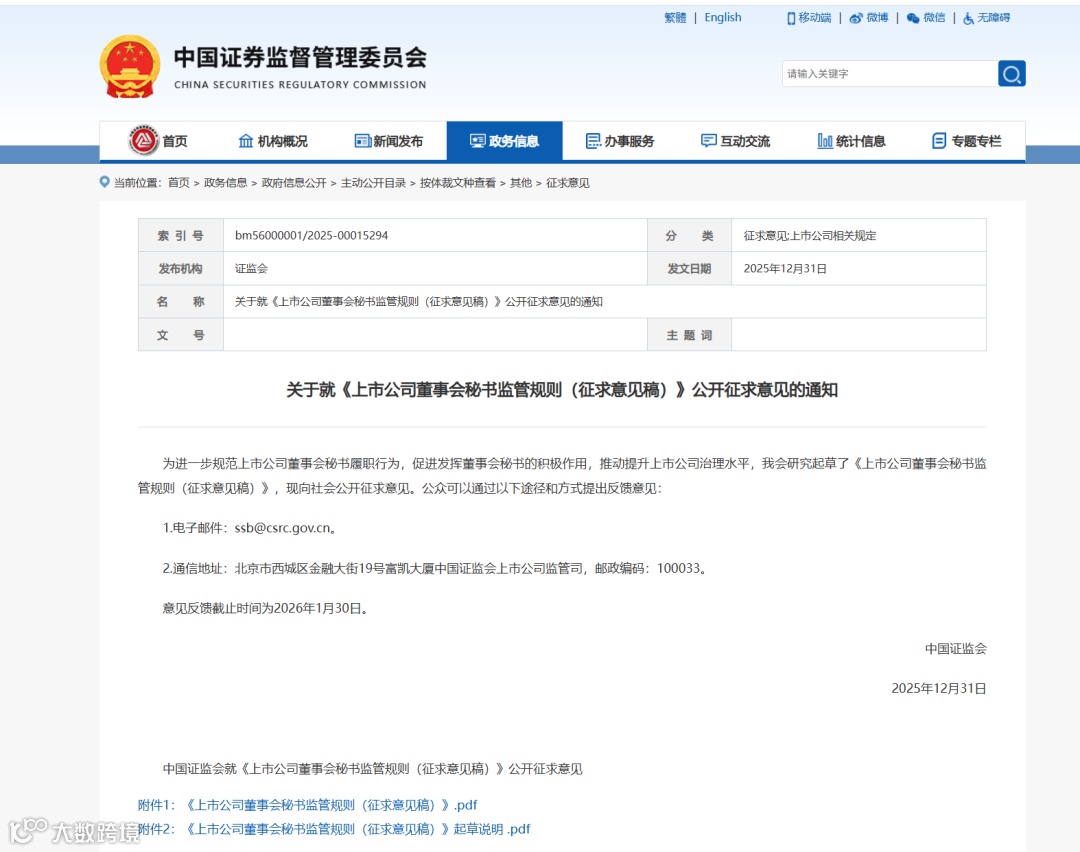Switch the site language to English
Viewport: 1080px width, 852px height.
723,18
